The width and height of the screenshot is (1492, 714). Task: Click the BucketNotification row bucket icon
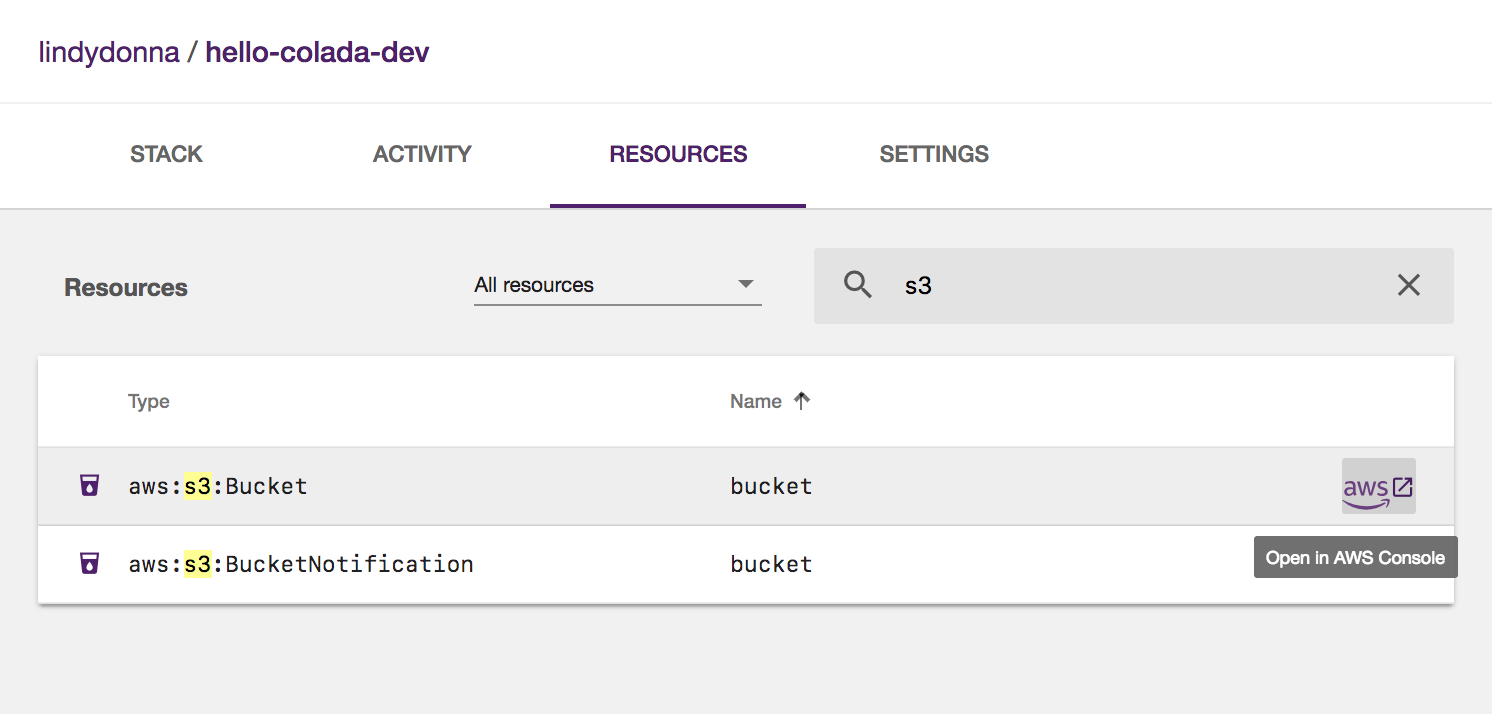coord(90,564)
